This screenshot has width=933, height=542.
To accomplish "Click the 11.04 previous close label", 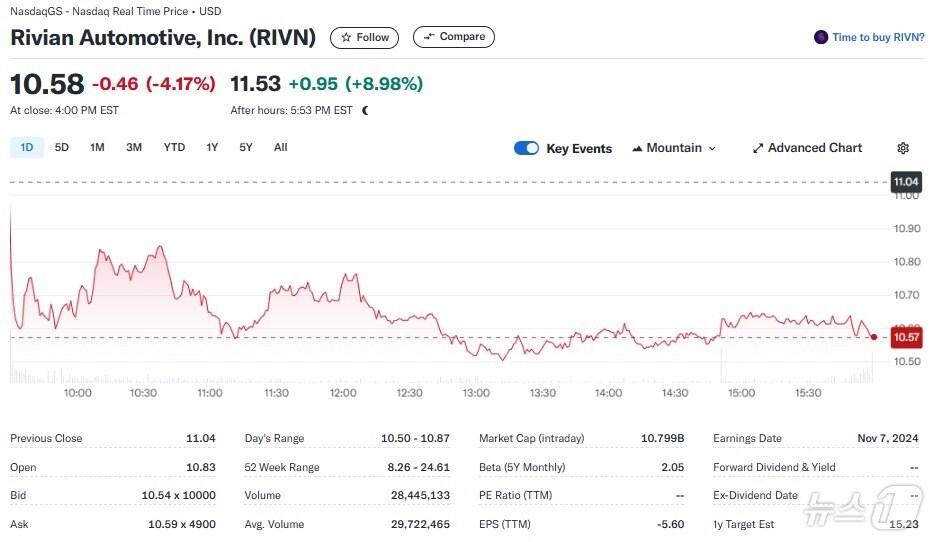I will click(904, 181).
